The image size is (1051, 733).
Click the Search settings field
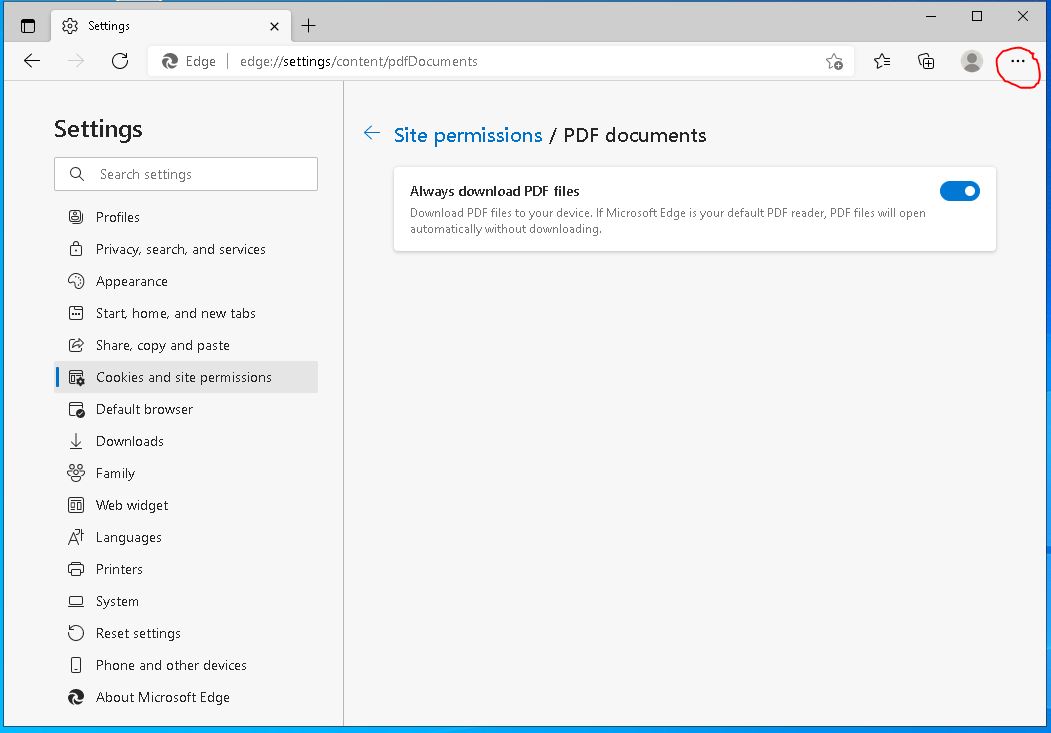pyautogui.click(x=186, y=174)
